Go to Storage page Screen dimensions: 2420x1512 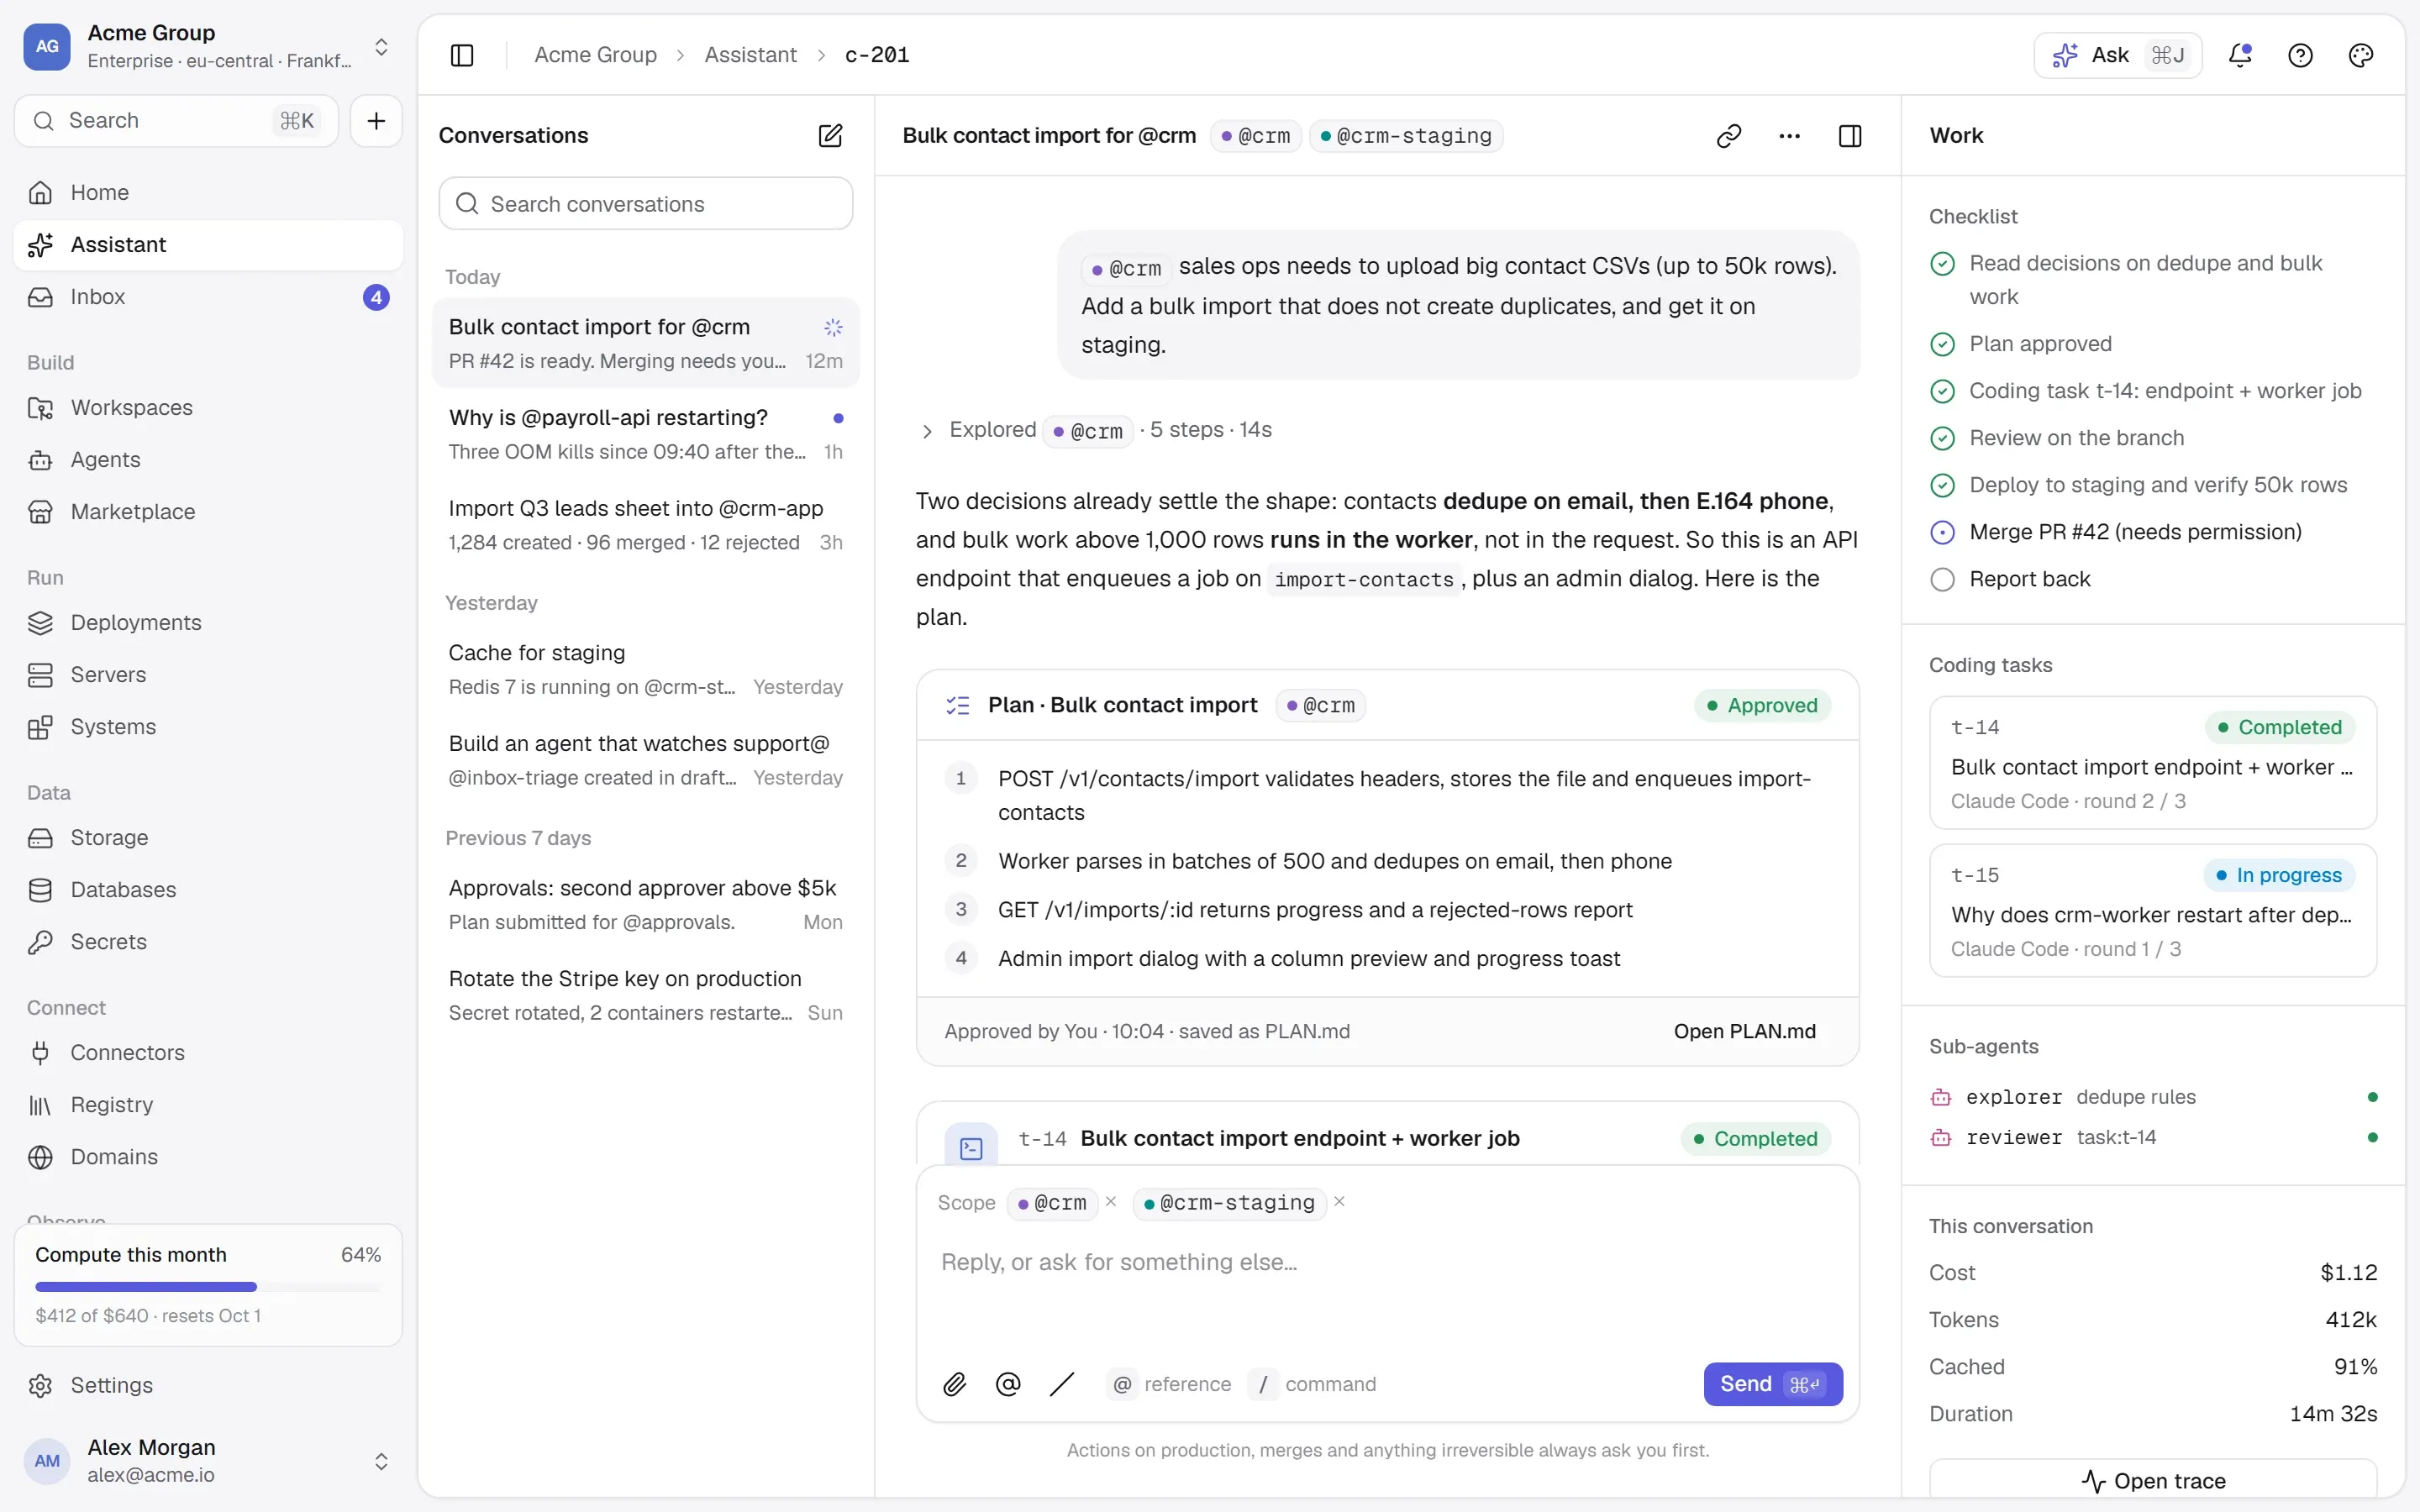[208, 837]
